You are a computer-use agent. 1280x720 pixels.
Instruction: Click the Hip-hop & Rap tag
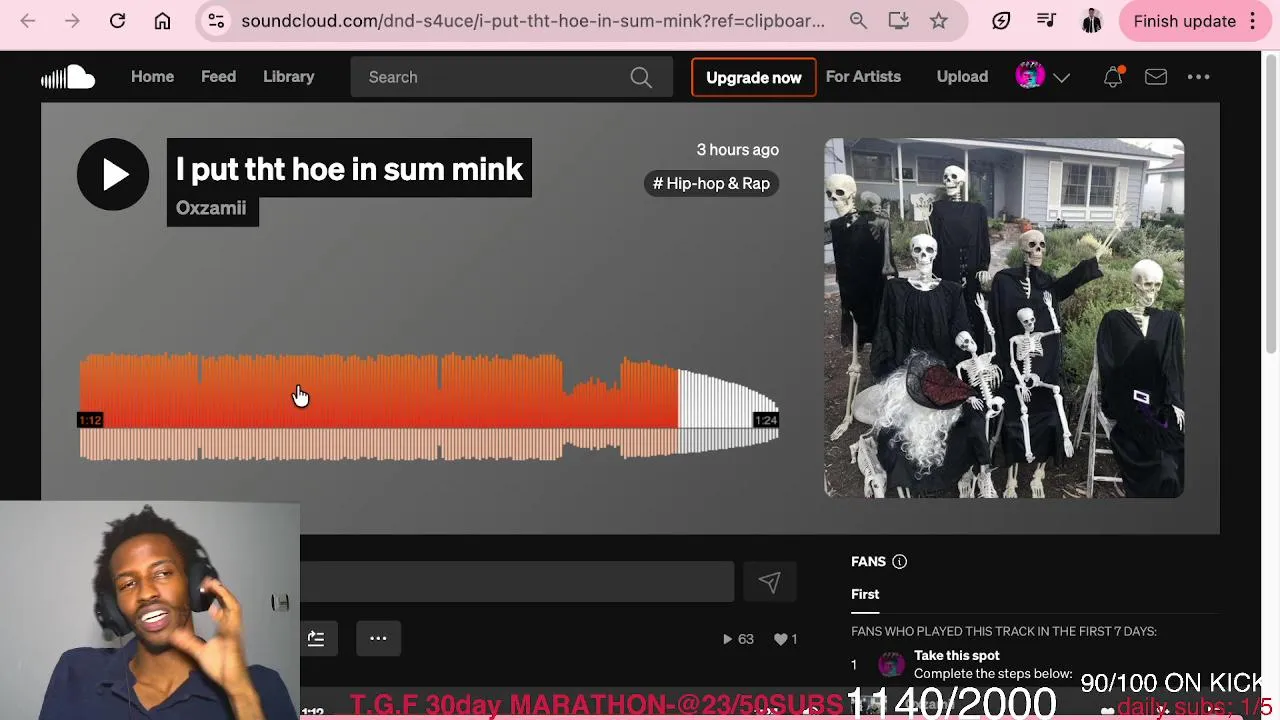pyautogui.click(x=711, y=183)
